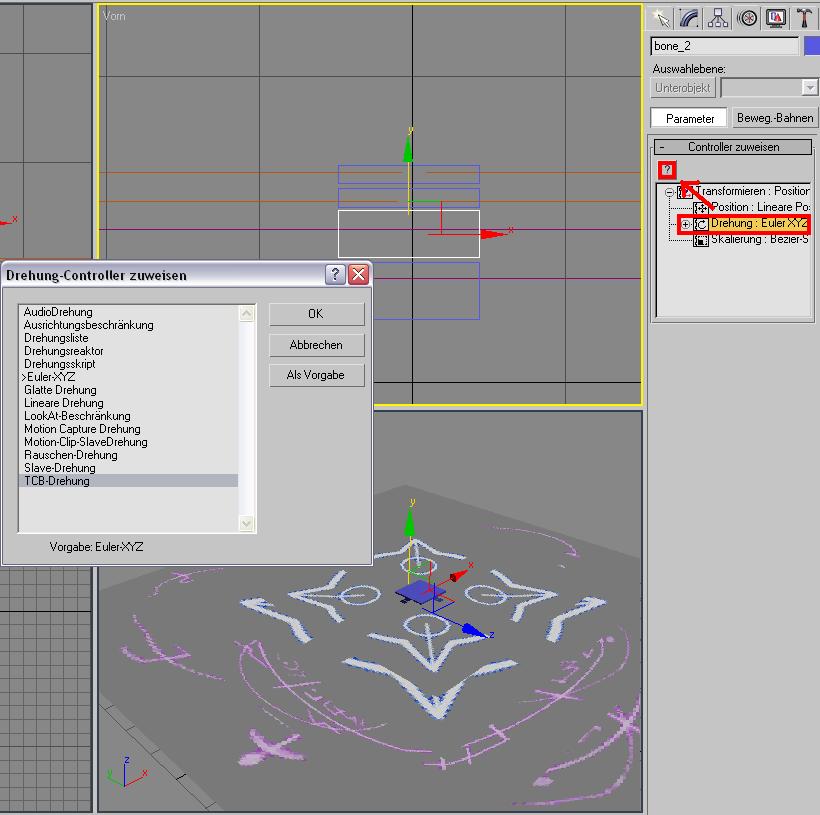Viewport: 820px width, 815px height.
Task: Select Skalierung : Bezier track
Action: (x=759, y=240)
